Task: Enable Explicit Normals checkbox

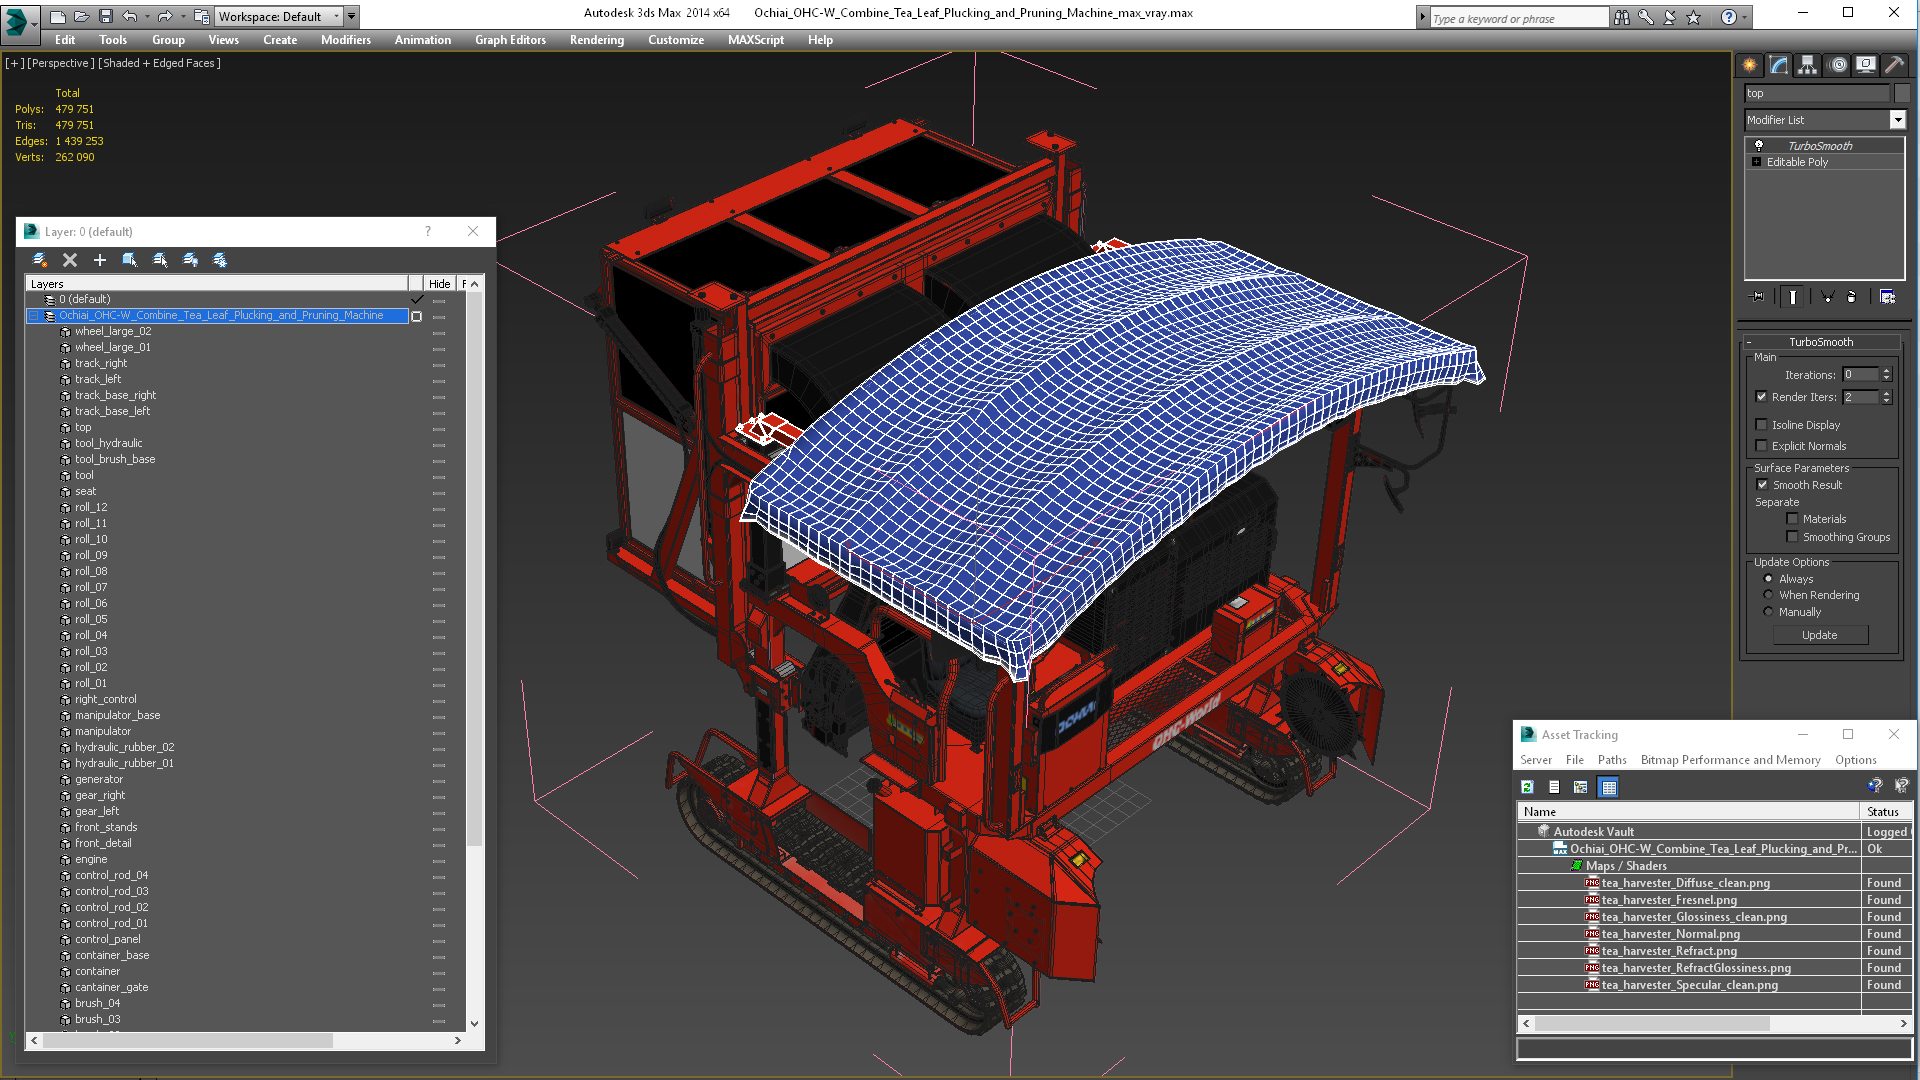Action: [1762, 446]
